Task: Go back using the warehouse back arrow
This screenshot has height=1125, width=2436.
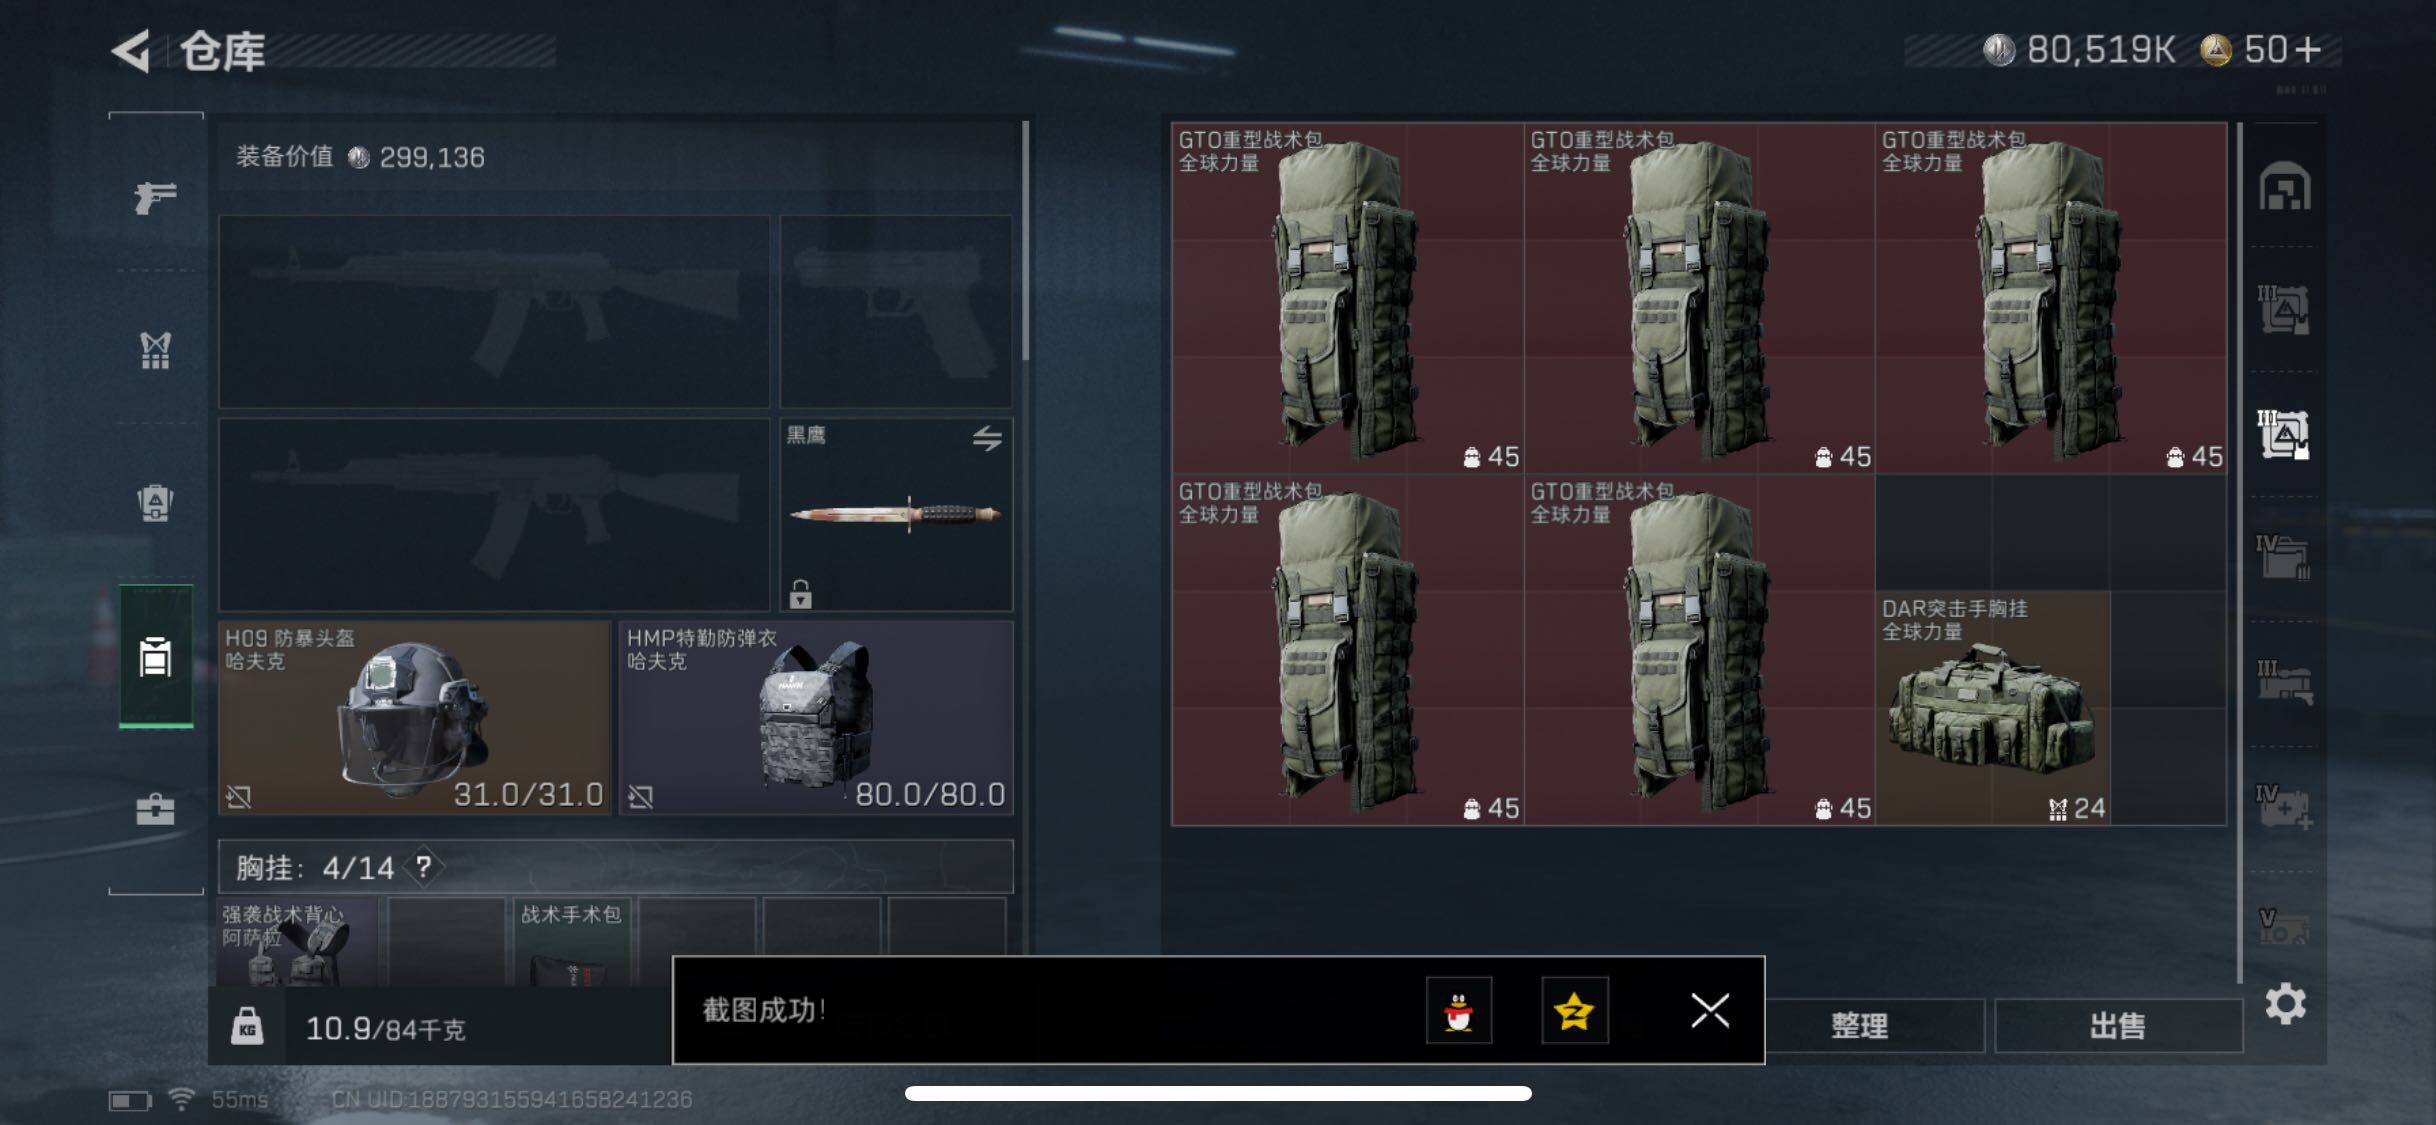Action: point(131,51)
